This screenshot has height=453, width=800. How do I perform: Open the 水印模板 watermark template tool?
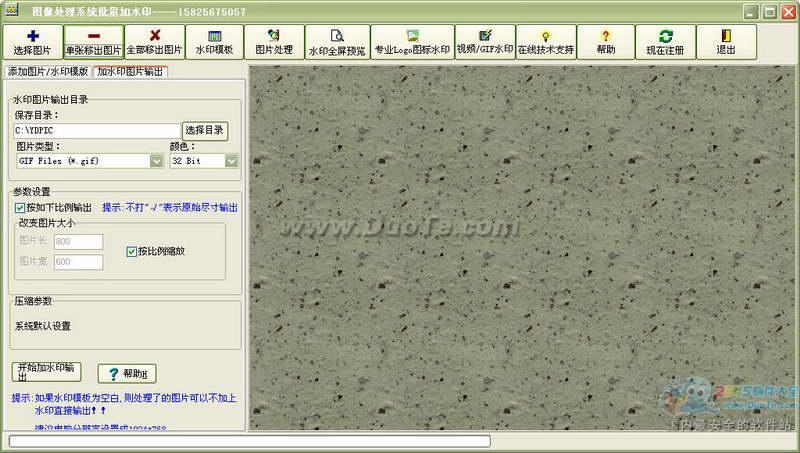[214, 41]
